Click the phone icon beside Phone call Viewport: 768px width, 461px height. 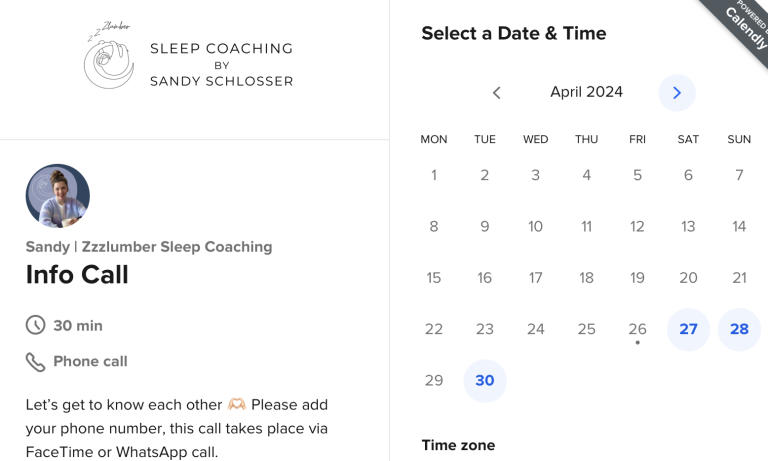tap(35, 362)
